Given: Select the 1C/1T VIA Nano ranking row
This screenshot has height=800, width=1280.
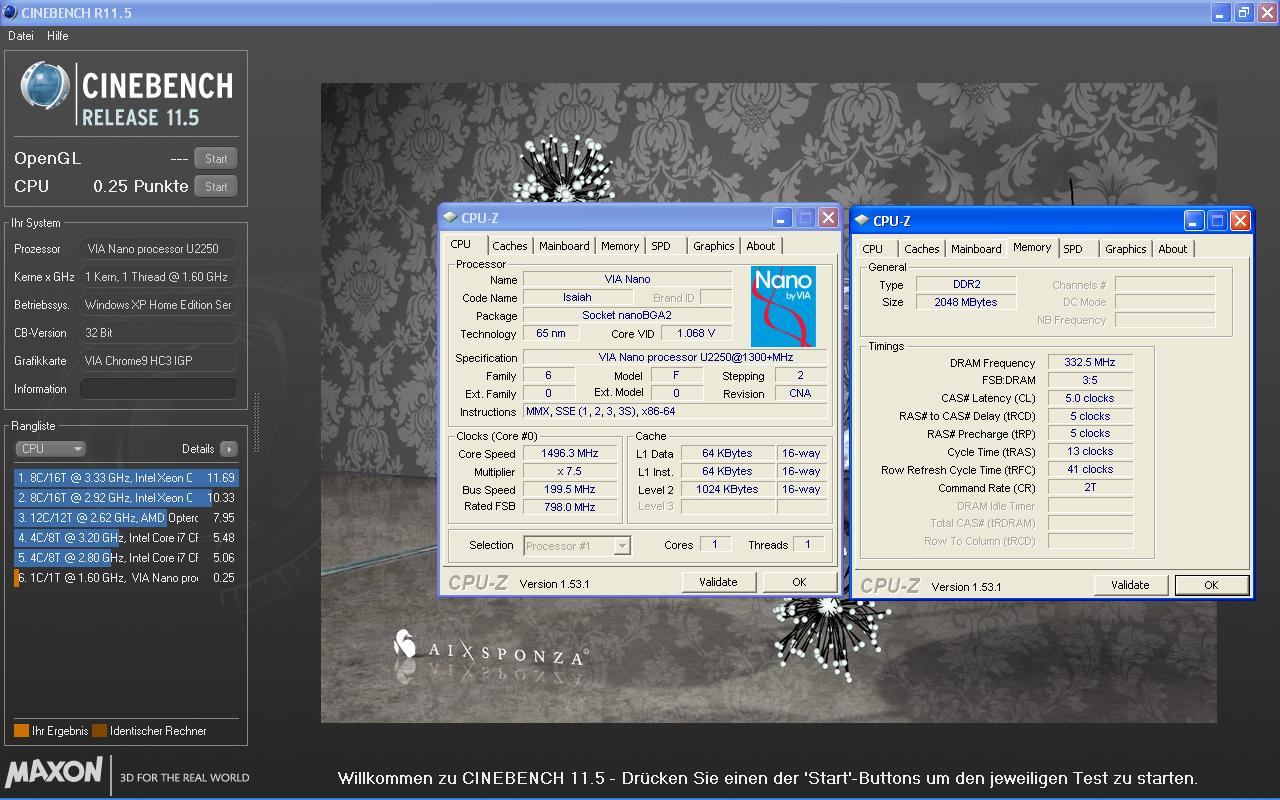Looking at the screenshot, I should 126,578.
